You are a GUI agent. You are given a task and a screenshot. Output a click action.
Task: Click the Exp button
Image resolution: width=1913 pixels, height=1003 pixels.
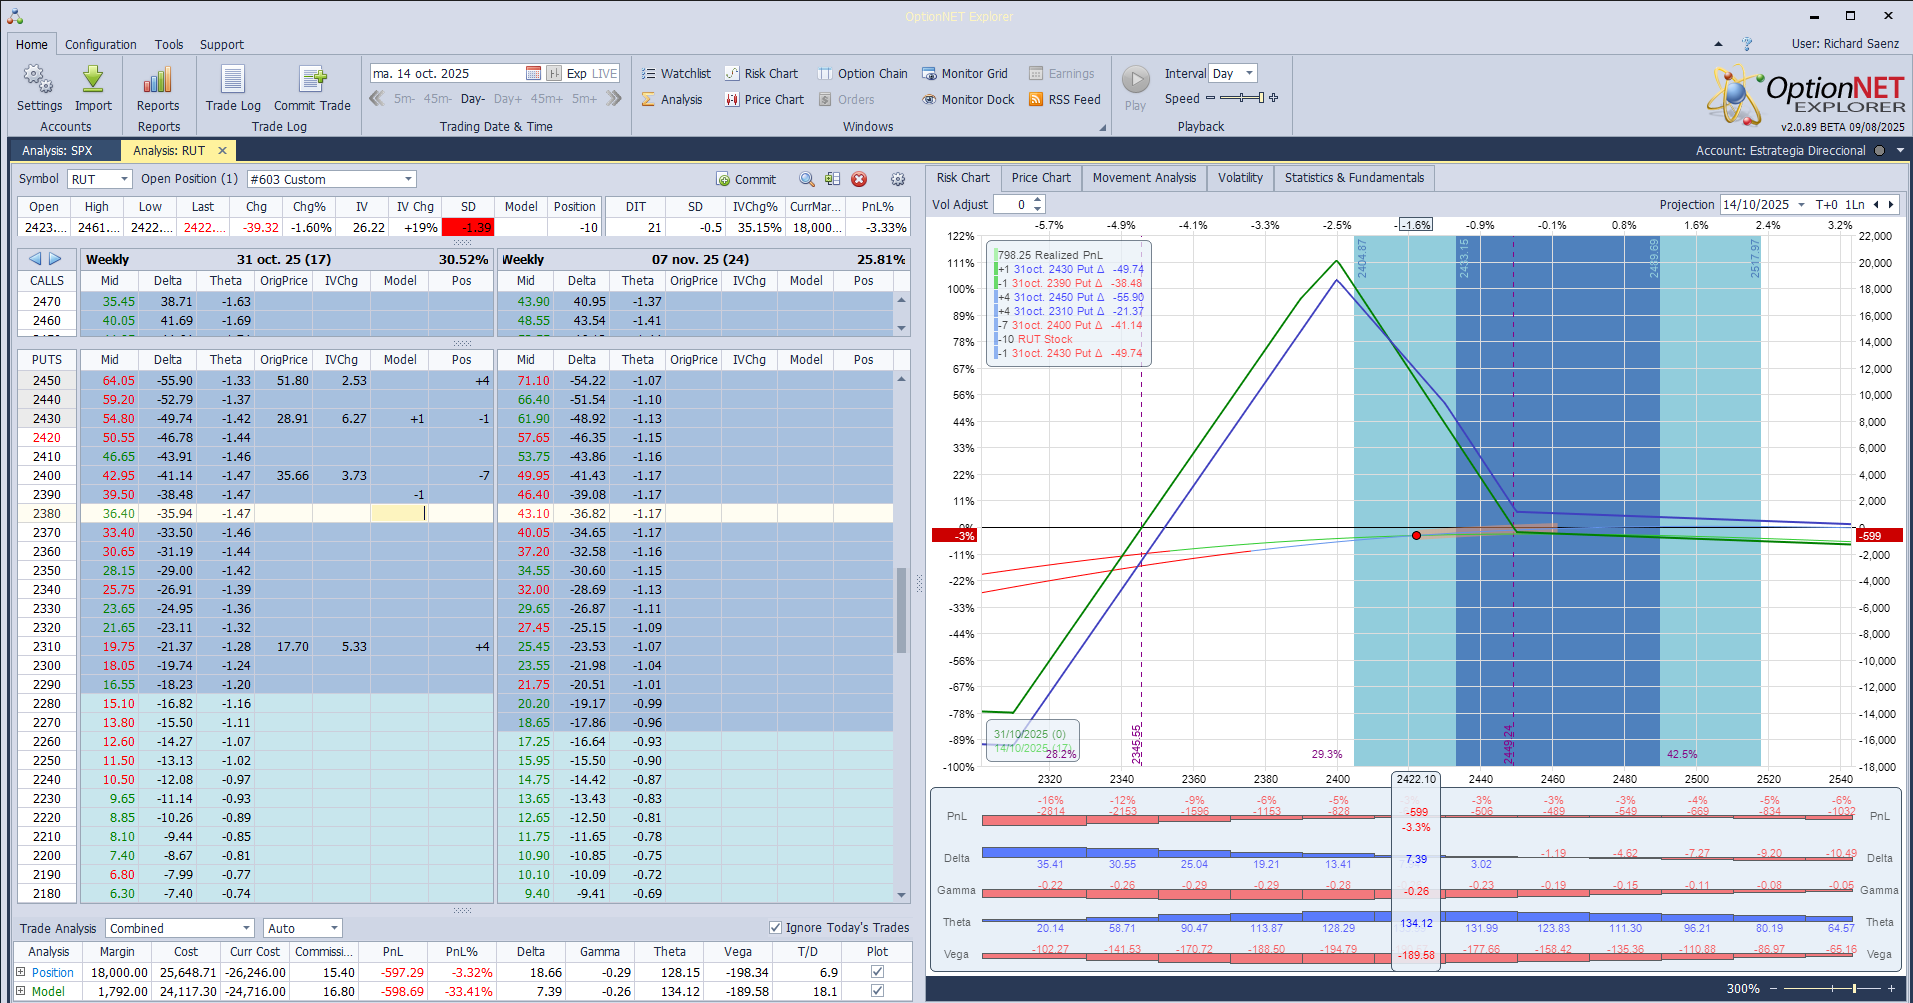pyautogui.click(x=576, y=73)
